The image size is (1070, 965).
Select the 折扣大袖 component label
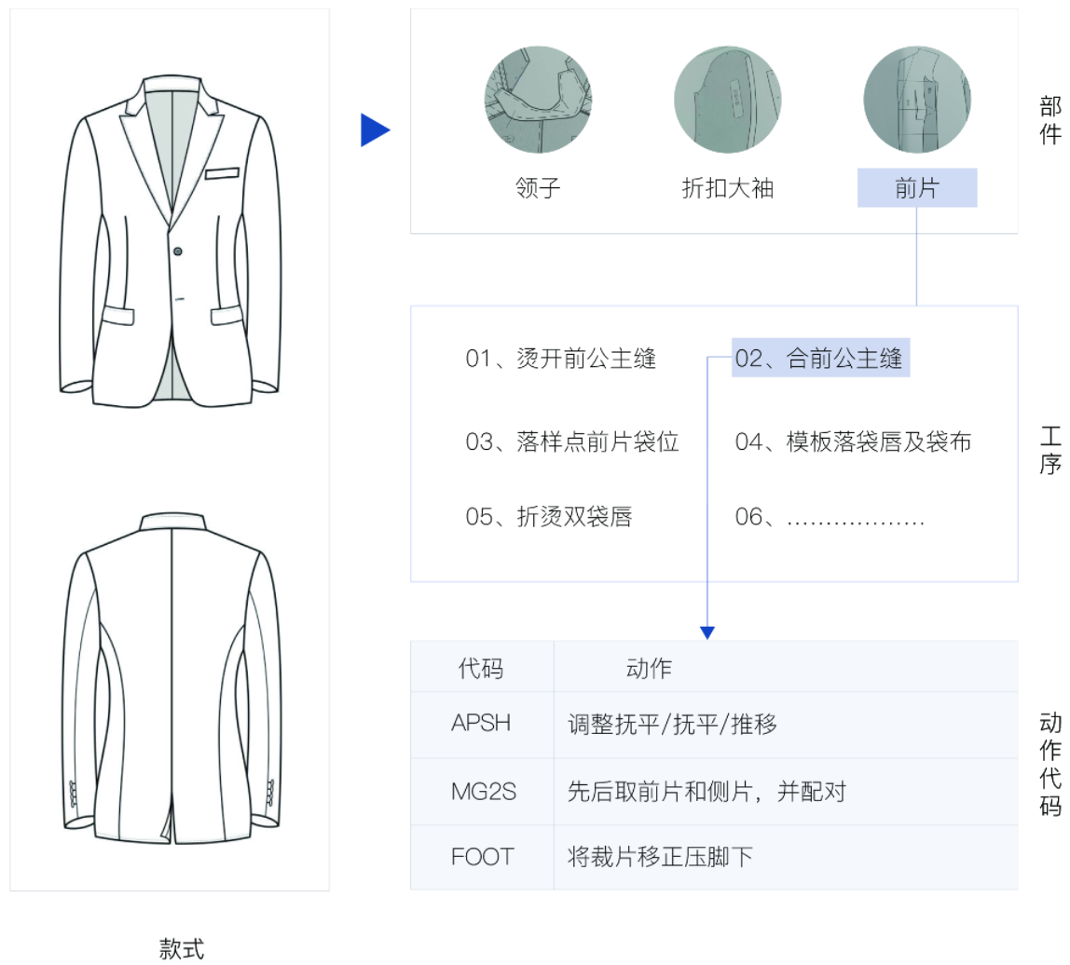click(x=727, y=188)
